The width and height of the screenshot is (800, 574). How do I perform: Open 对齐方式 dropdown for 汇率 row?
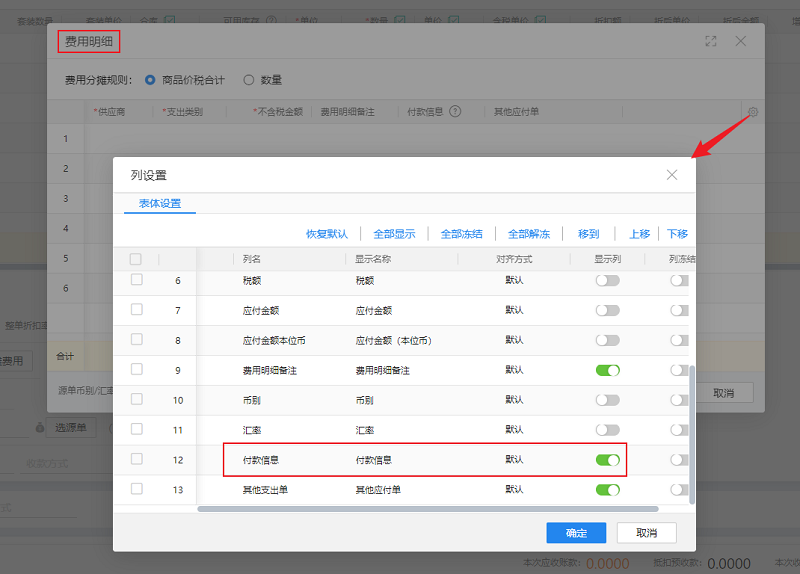pyautogui.click(x=514, y=430)
